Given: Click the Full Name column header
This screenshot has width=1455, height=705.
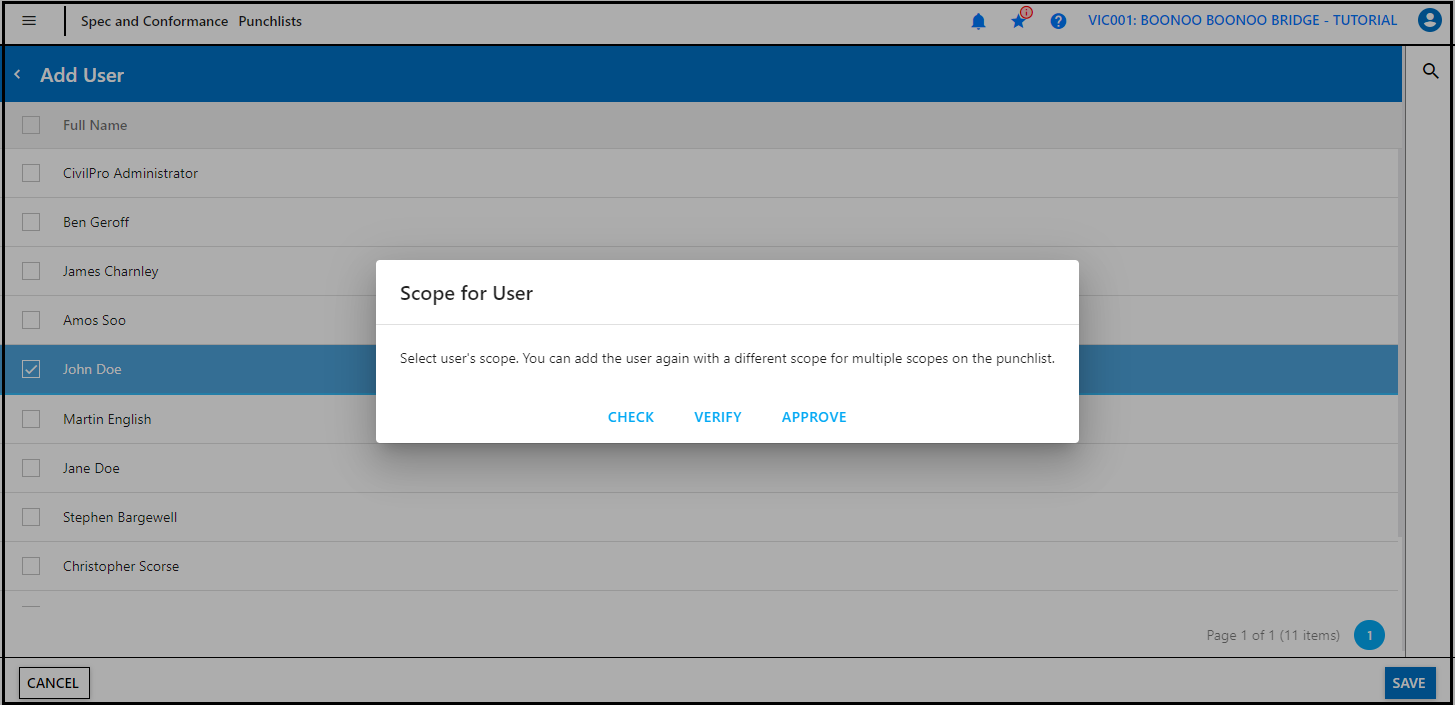Looking at the screenshot, I should pos(95,125).
